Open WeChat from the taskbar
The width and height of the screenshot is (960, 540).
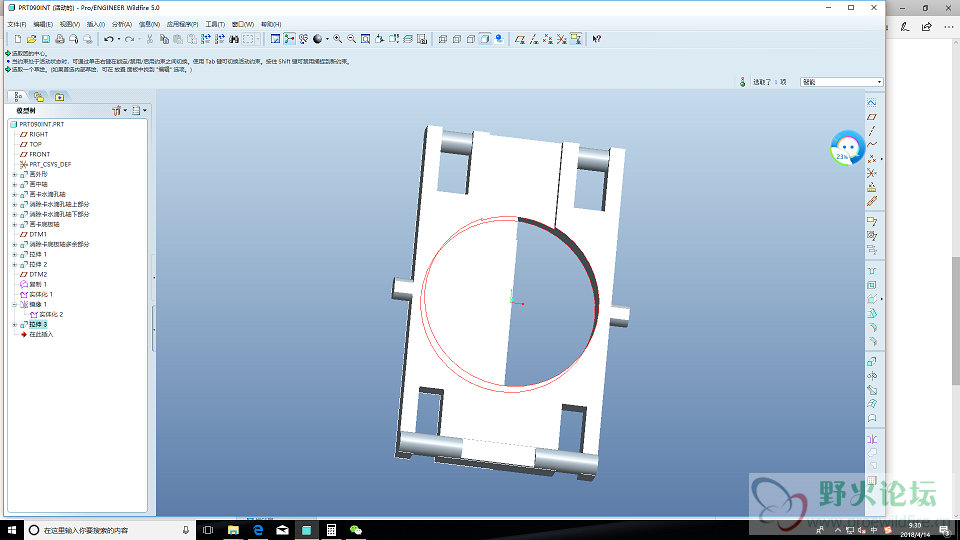356,530
